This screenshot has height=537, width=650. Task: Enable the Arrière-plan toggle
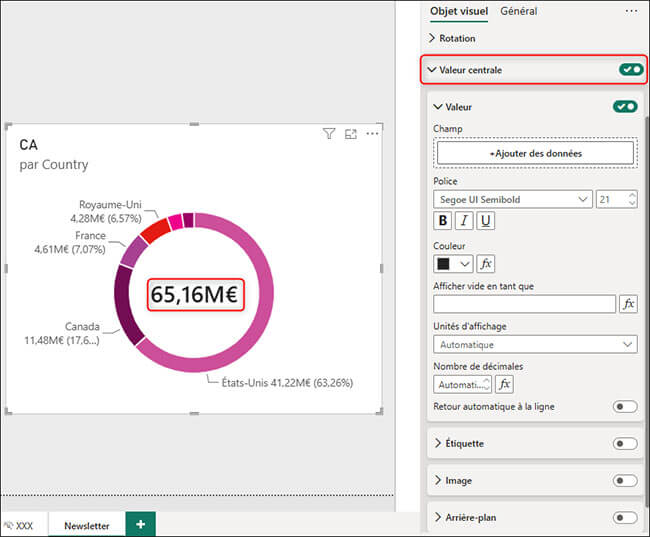tap(625, 518)
